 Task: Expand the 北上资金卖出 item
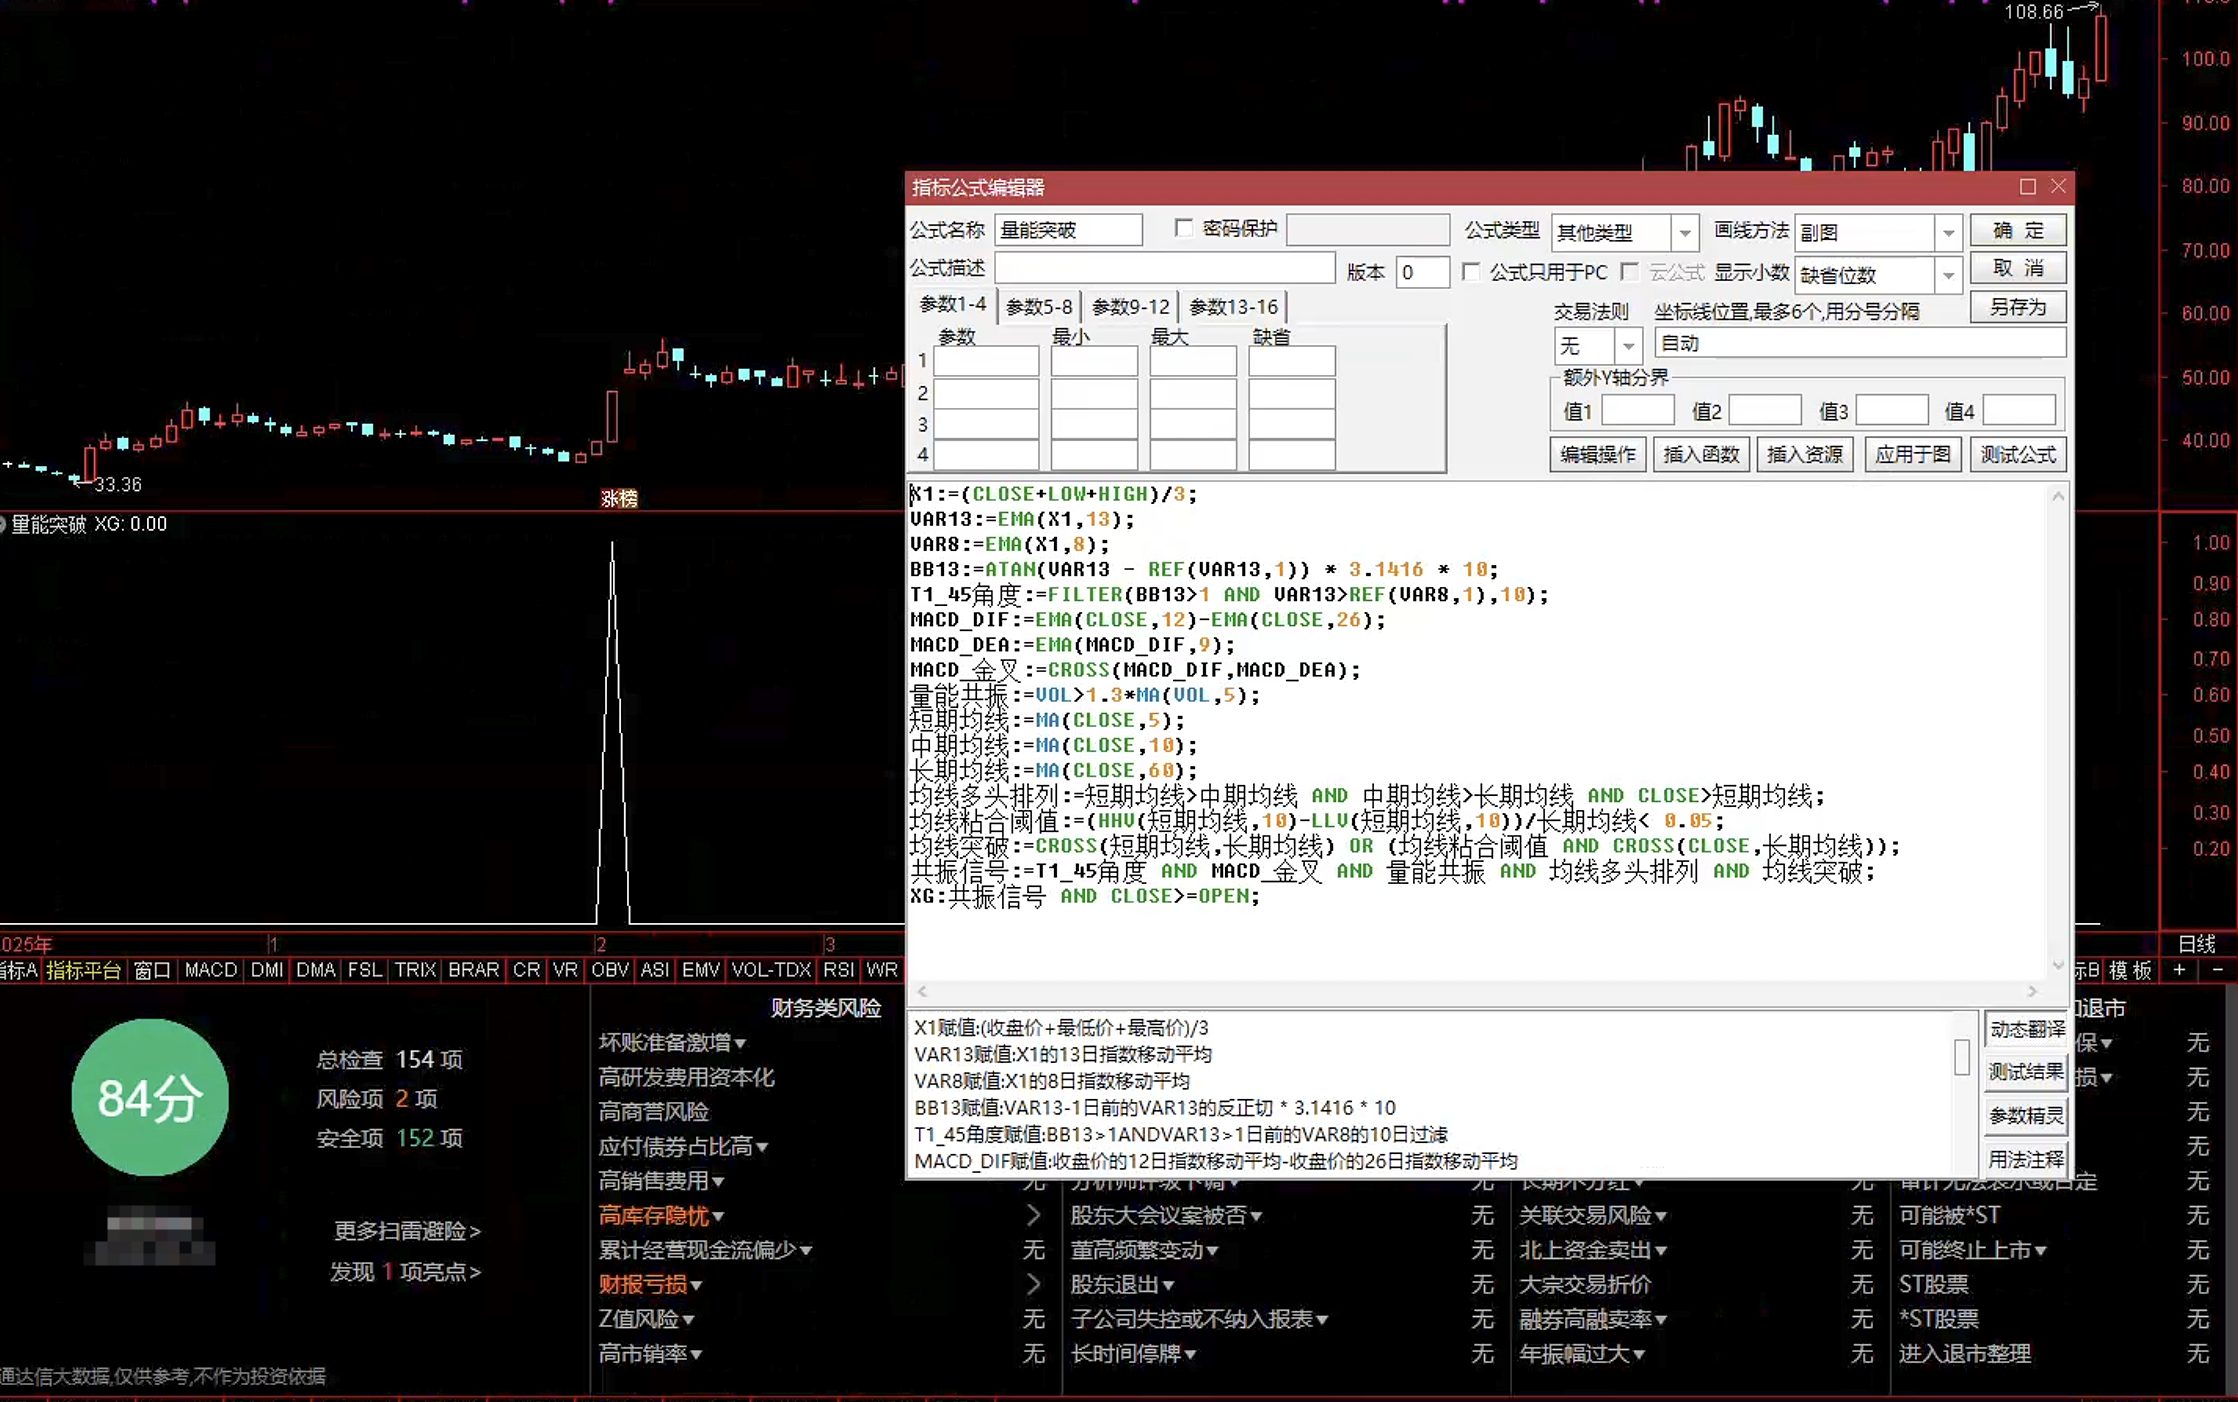click(1593, 1251)
